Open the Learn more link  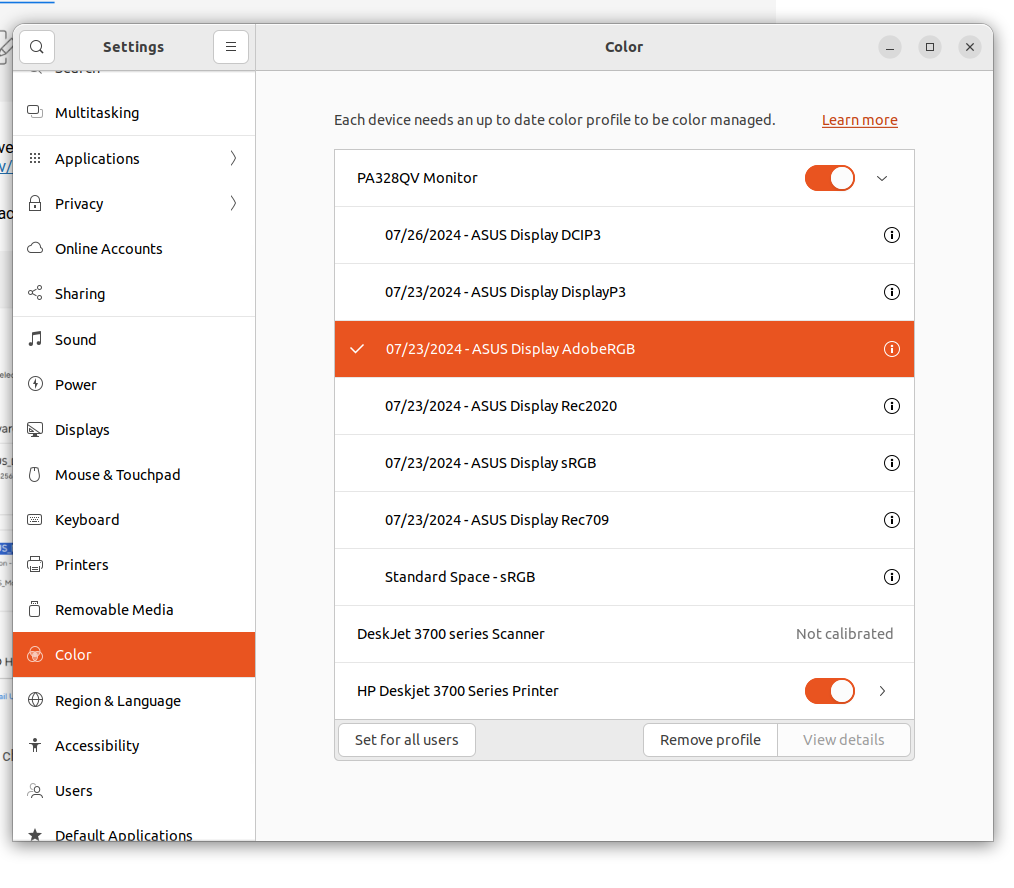[x=859, y=120]
